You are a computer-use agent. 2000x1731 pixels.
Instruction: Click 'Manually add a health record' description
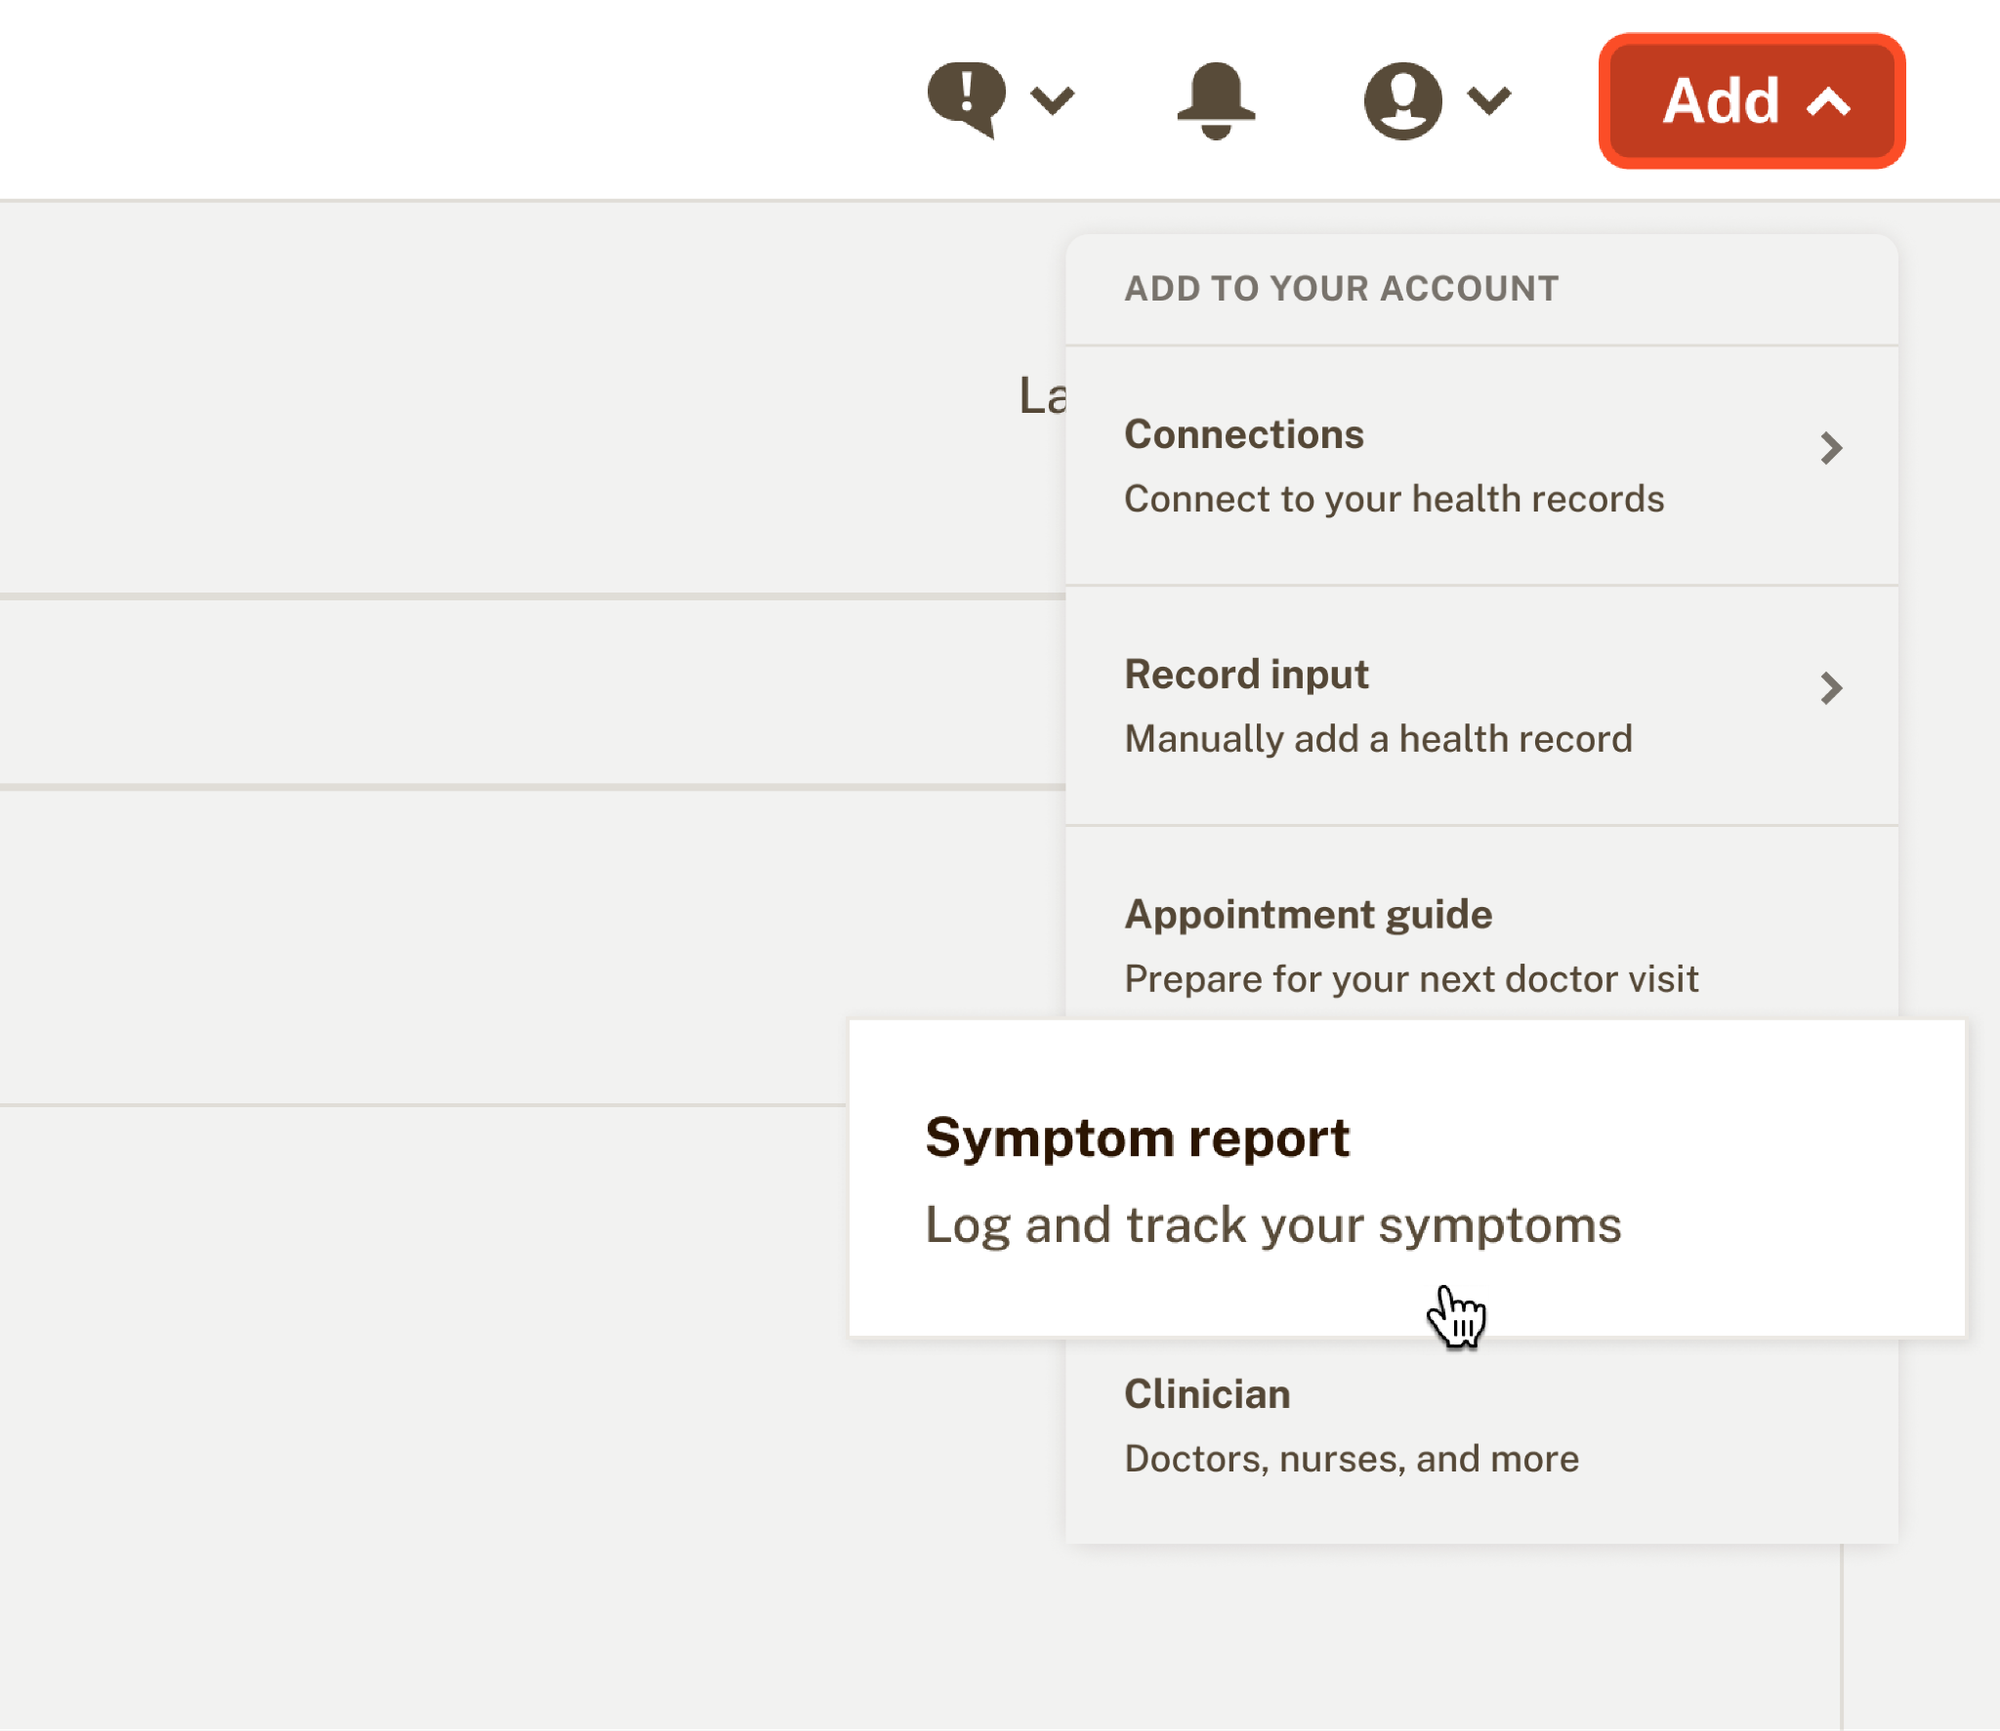point(1378,739)
